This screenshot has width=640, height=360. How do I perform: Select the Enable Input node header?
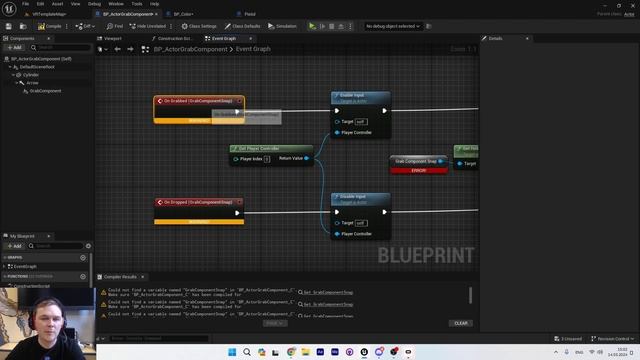[360, 98]
